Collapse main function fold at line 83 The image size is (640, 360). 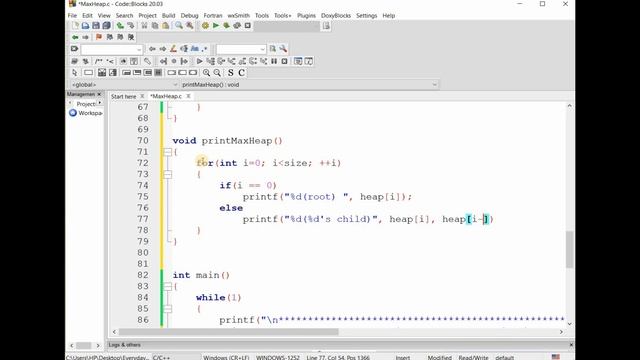coord(167,287)
